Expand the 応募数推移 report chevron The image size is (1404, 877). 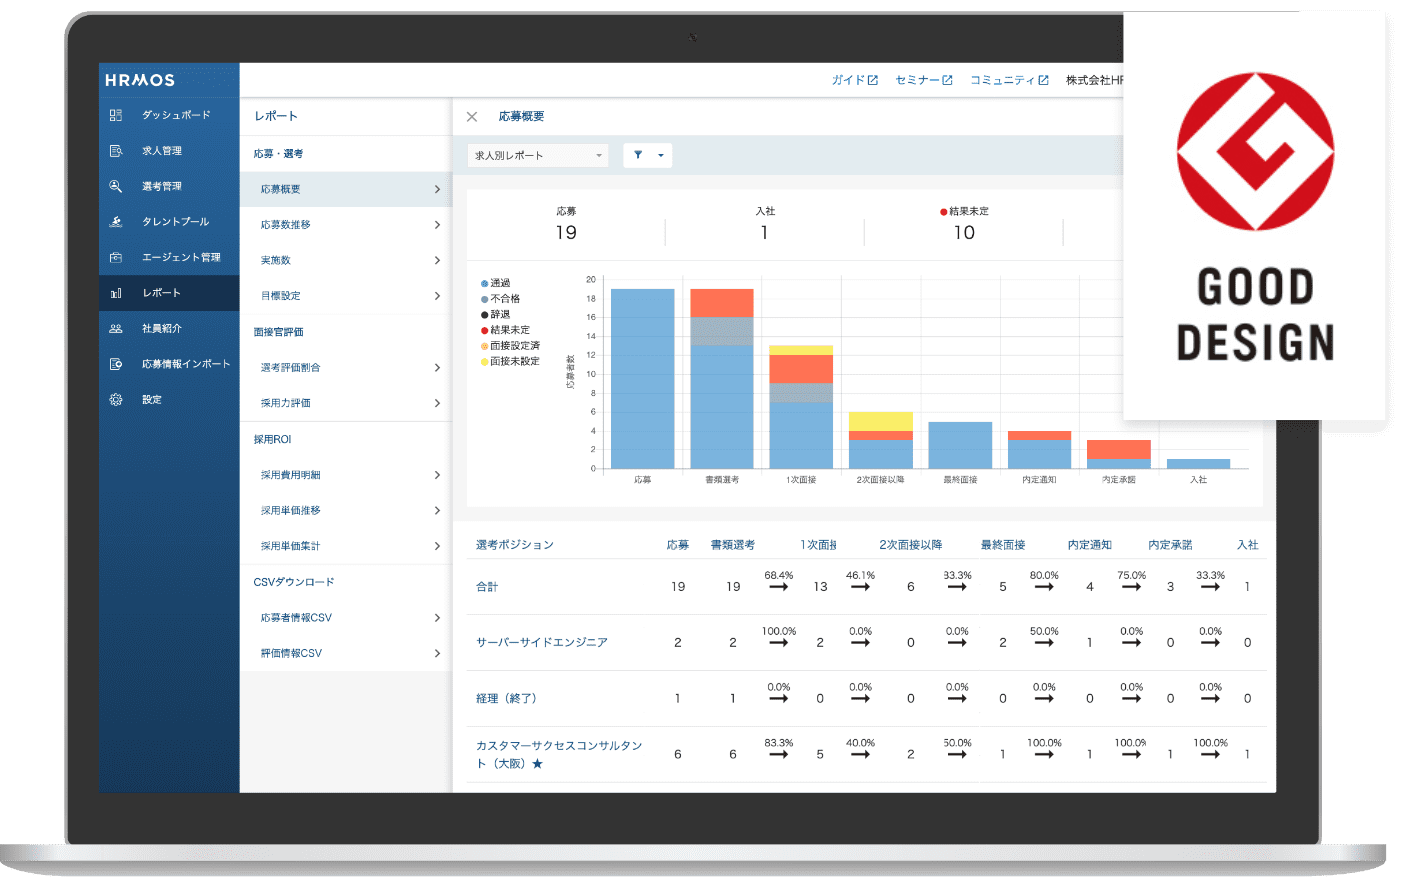coord(437,225)
